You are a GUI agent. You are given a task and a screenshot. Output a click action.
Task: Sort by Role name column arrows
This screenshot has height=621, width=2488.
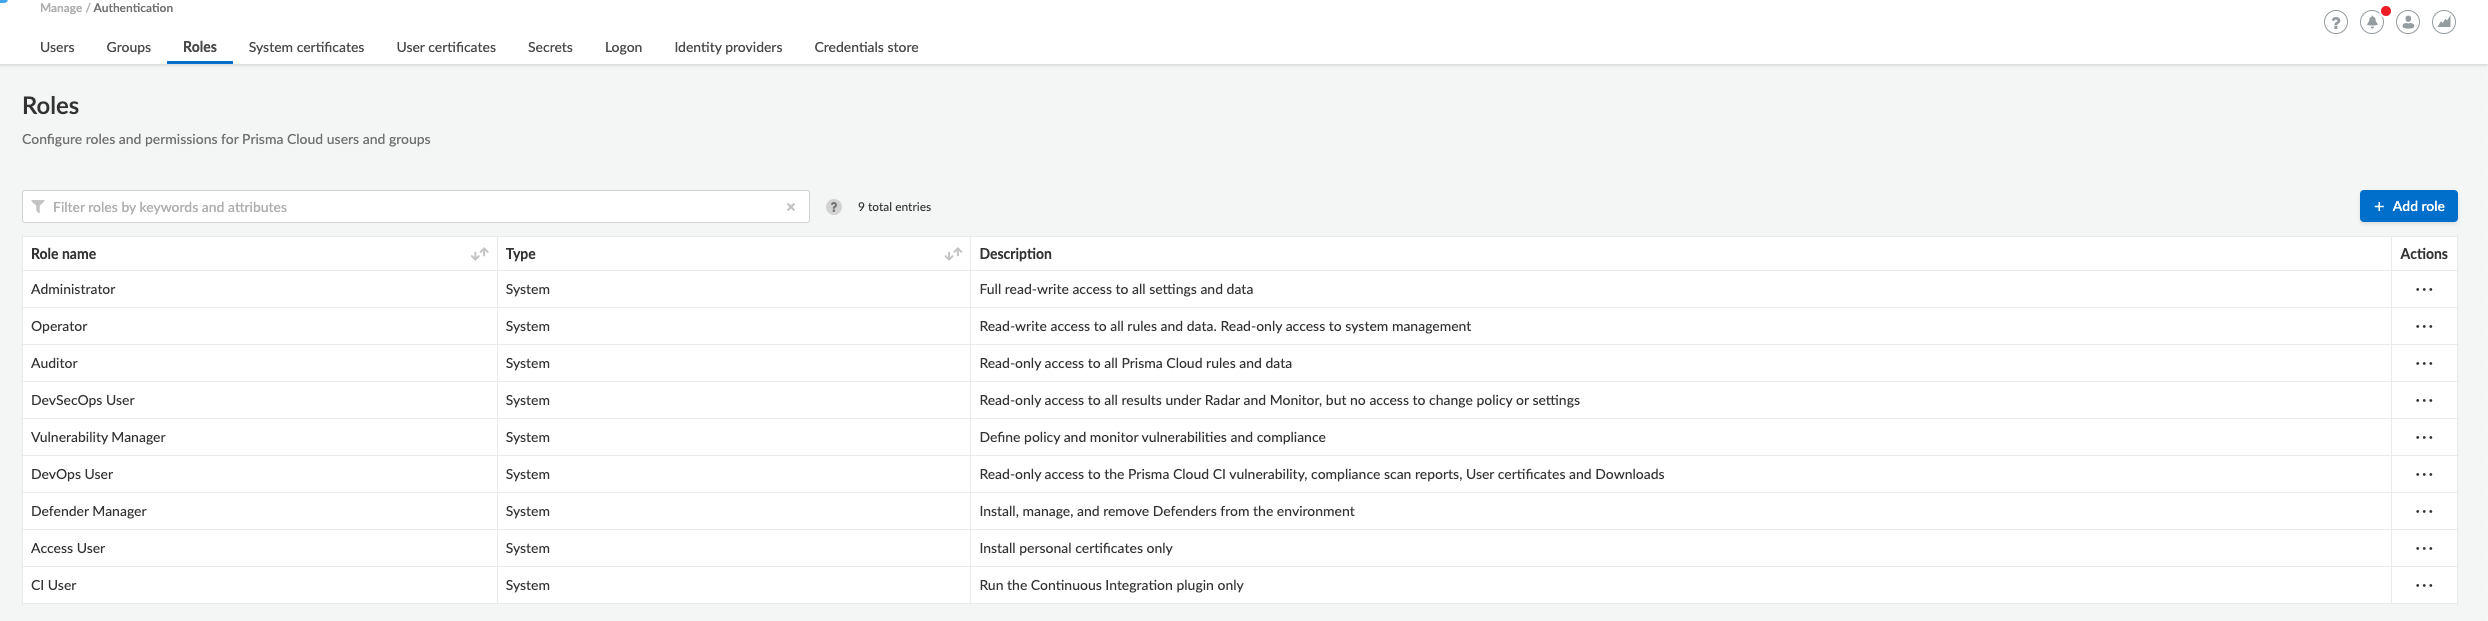(480, 254)
